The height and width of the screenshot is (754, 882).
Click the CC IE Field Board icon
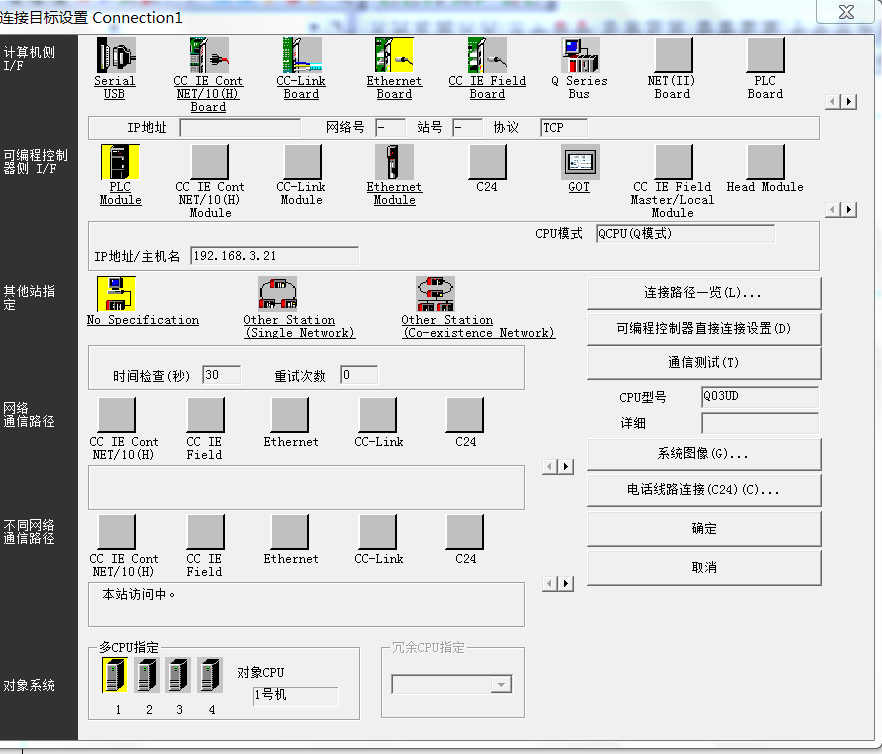[487, 56]
